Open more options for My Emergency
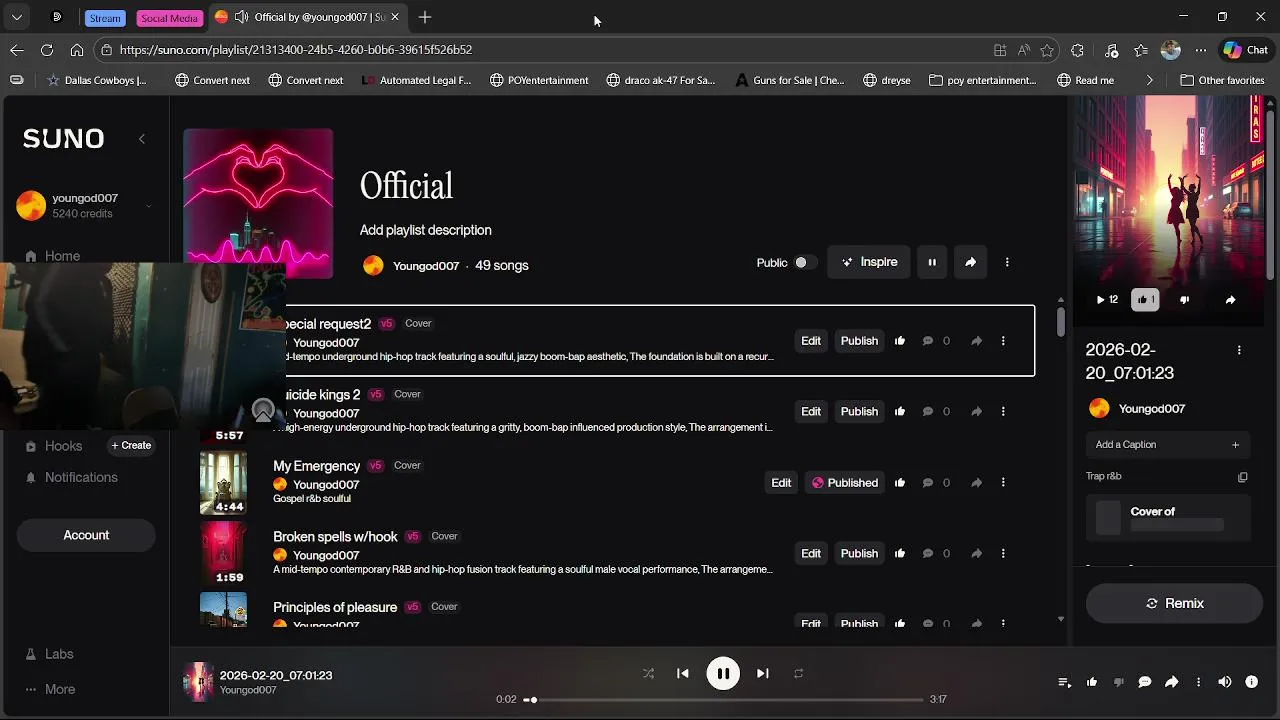This screenshot has width=1280, height=720. pos(1003,483)
